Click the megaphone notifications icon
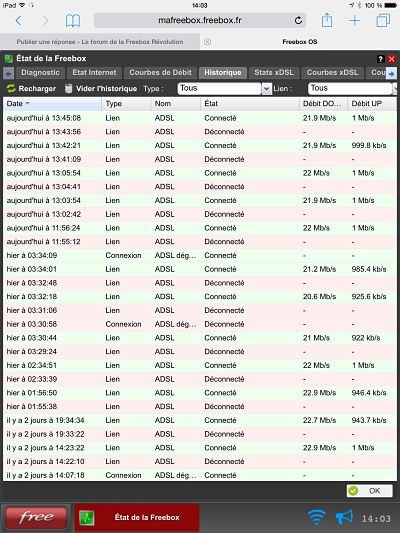Image resolution: width=400 pixels, height=533 pixels. 344,517
